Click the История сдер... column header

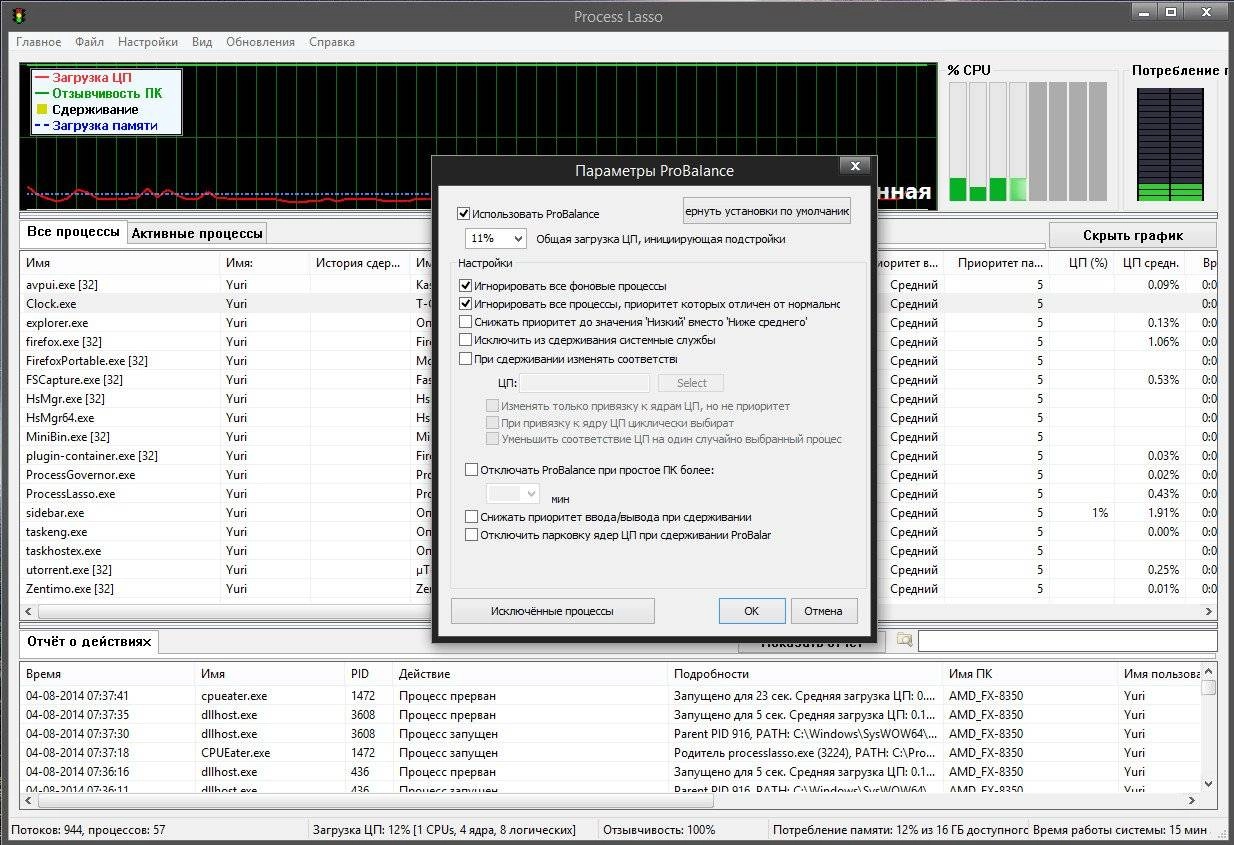click(360, 264)
